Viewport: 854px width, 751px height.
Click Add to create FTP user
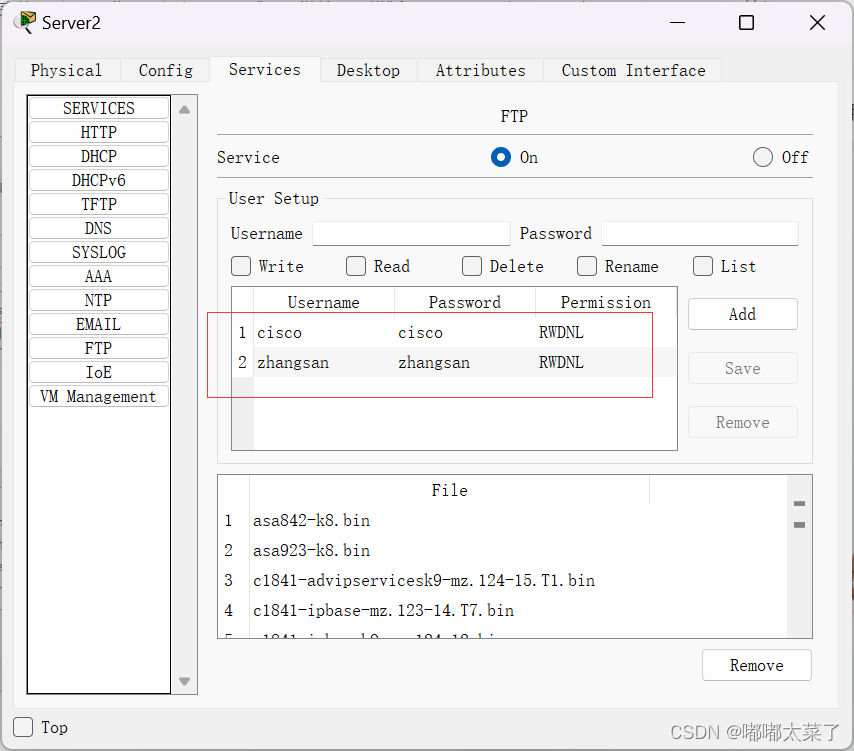742,314
